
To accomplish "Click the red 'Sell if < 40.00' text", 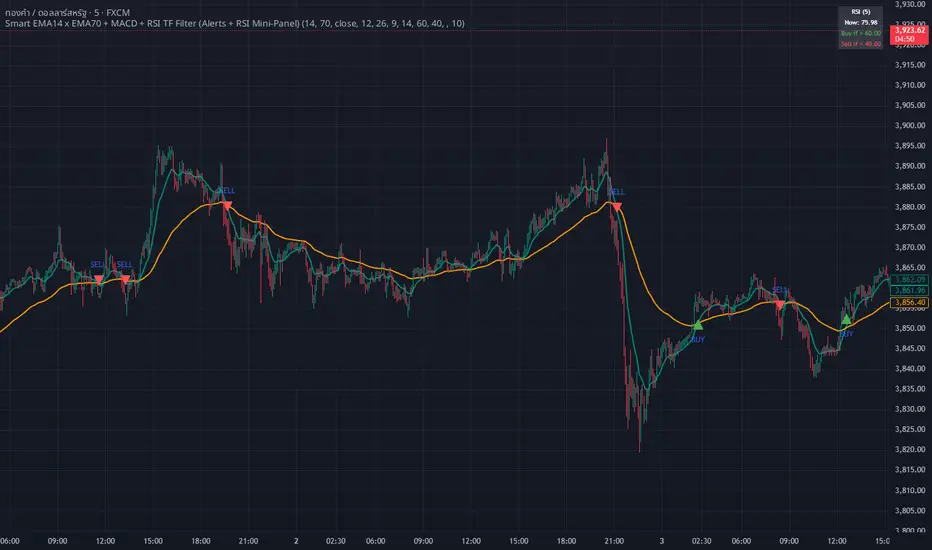I will [x=861, y=44].
